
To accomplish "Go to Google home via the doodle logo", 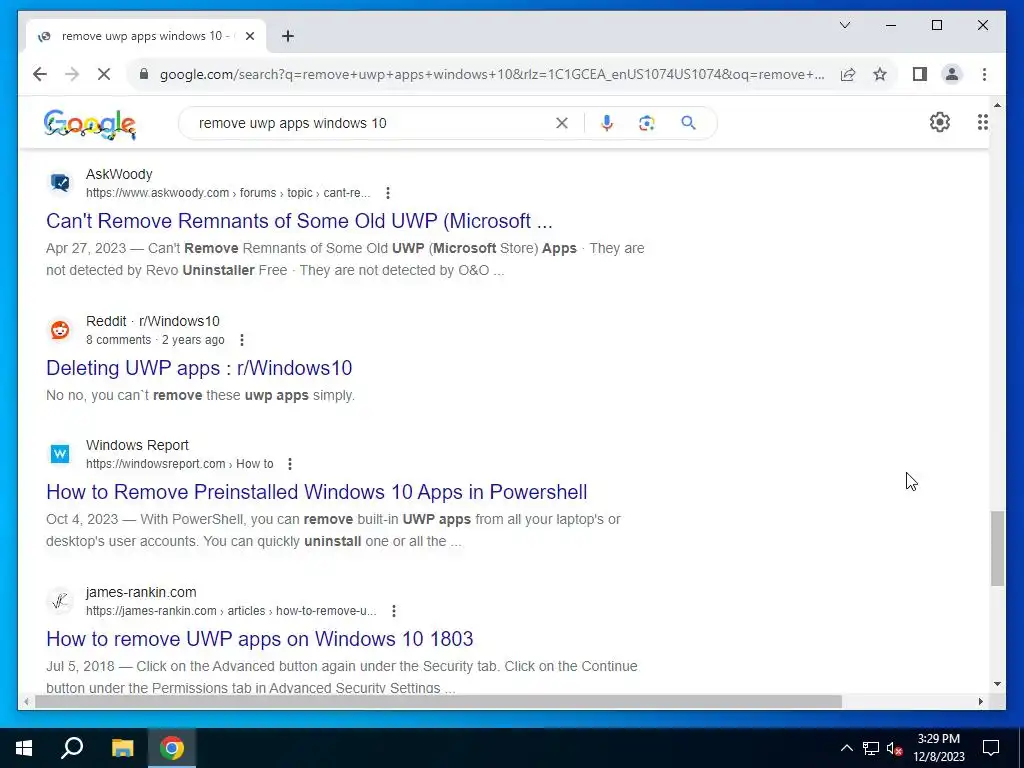I will click(89, 123).
